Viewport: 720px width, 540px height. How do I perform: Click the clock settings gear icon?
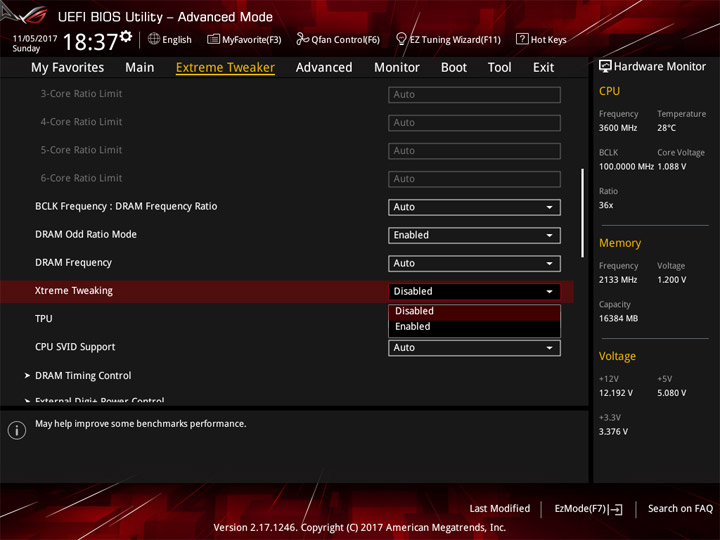coord(126,36)
